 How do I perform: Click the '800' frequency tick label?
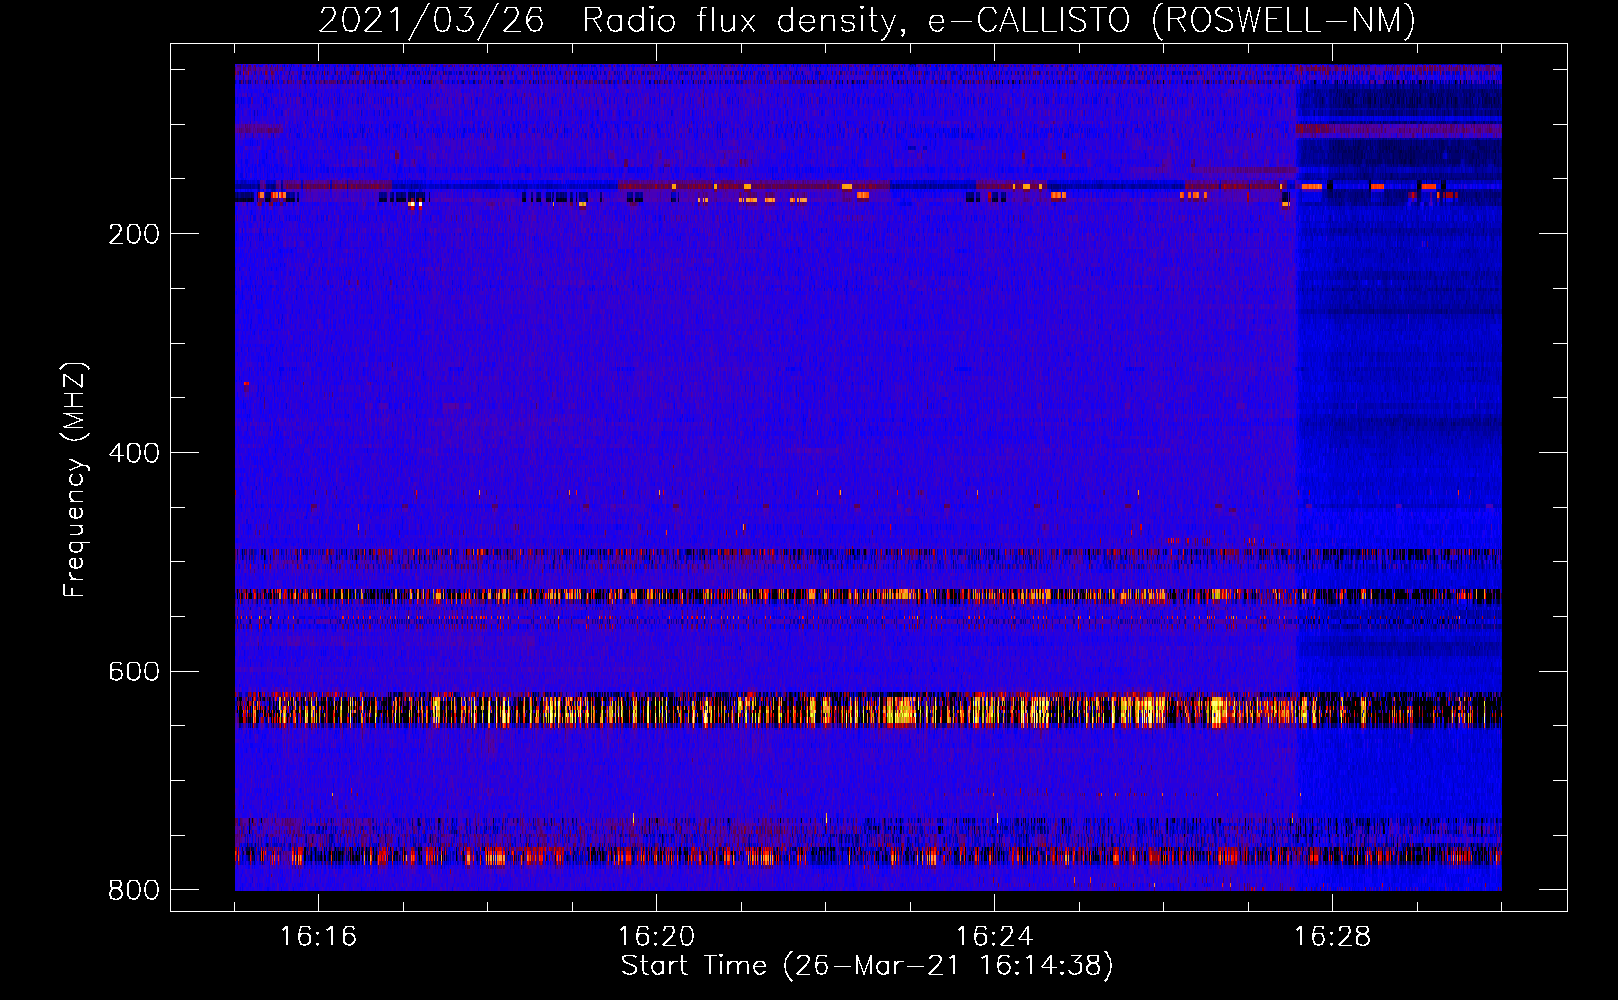(134, 890)
